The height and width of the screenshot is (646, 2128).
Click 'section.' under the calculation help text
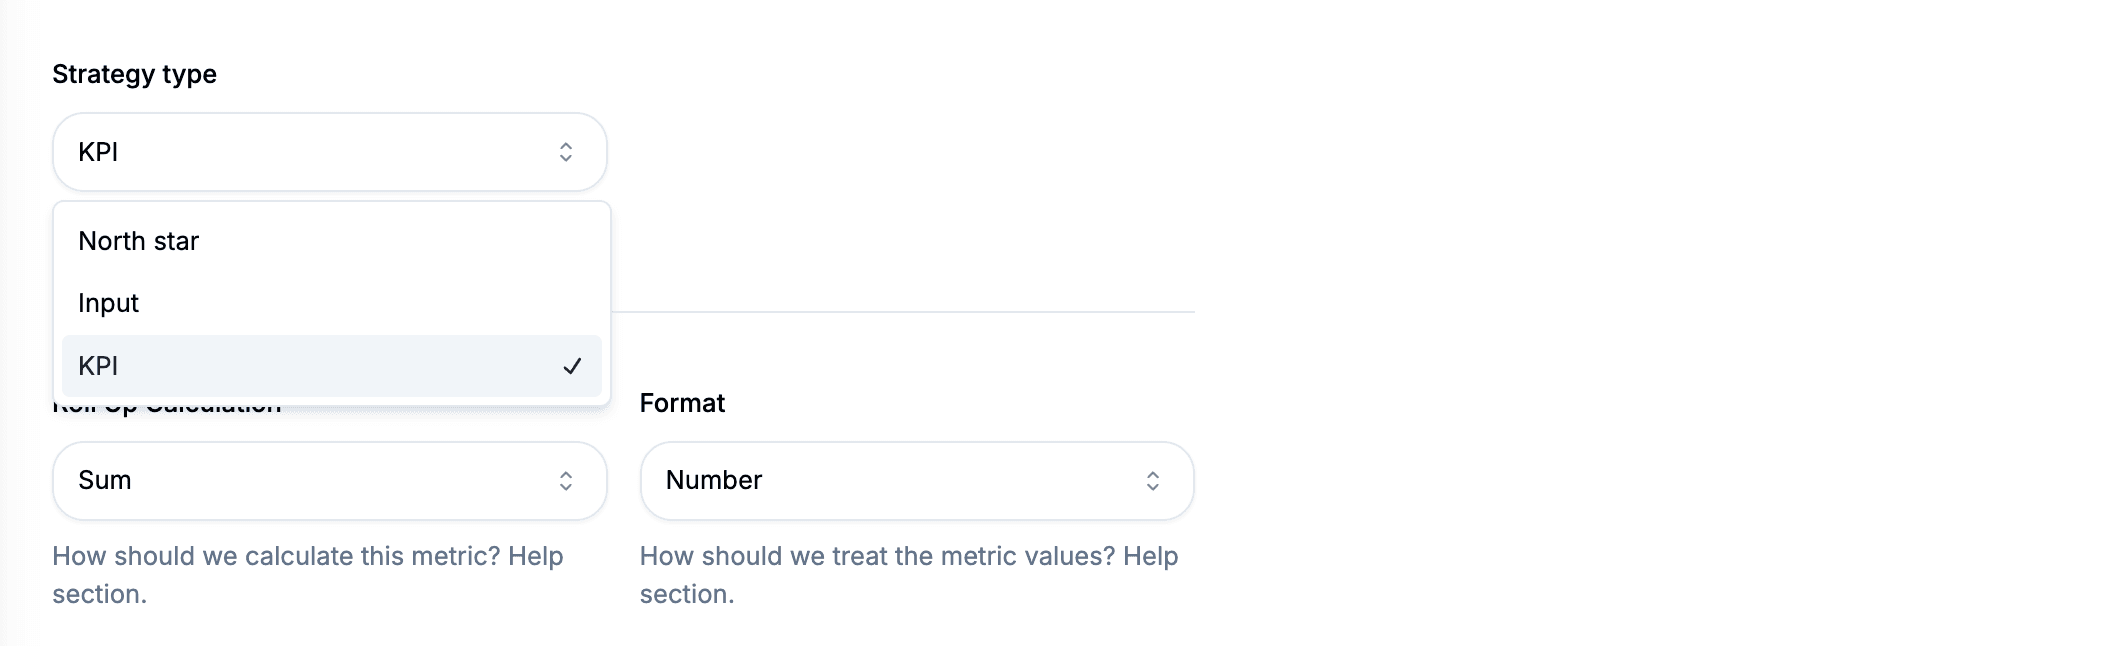(99, 594)
